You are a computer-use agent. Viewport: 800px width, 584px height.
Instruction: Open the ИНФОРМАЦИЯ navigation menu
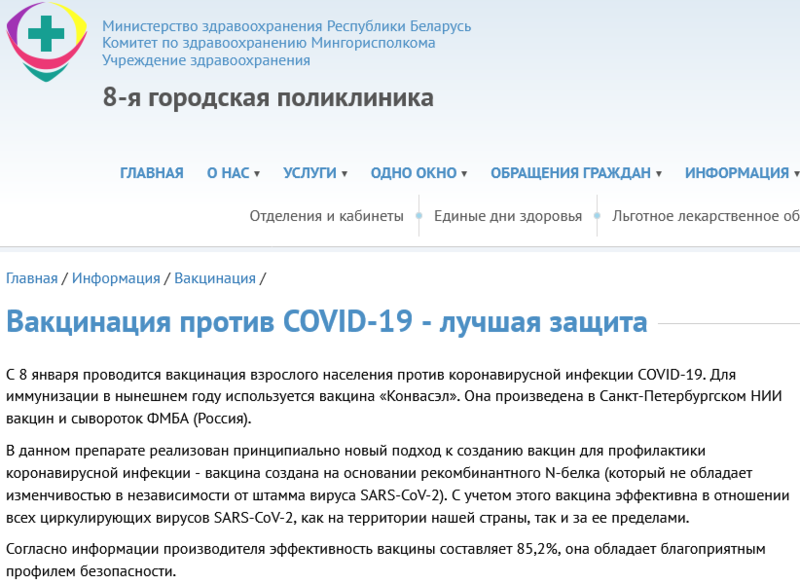coord(741,173)
